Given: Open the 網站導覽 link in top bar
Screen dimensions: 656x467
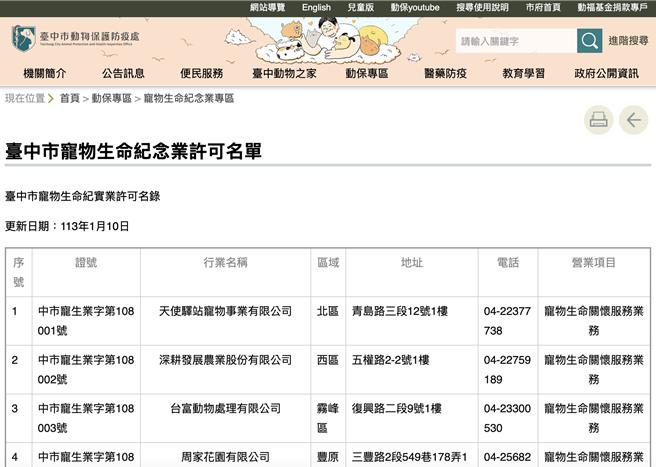Looking at the screenshot, I should coord(267,8).
